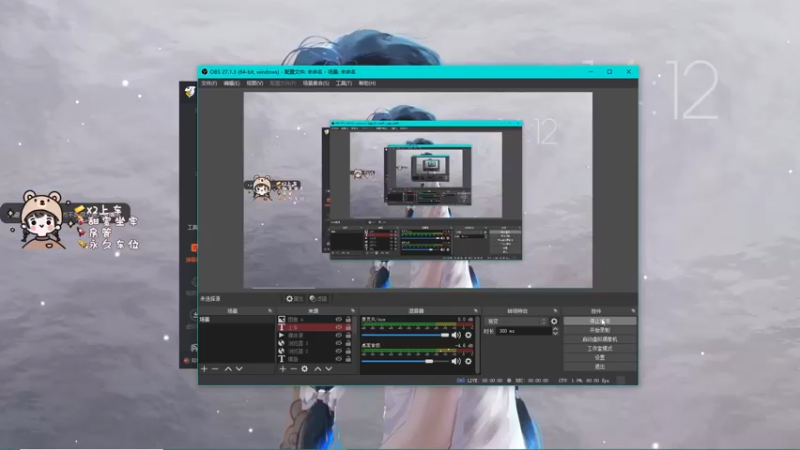The width and height of the screenshot is (800, 450).
Task: Toggle visibility eye of bottom text source
Action: coord(338,359)
